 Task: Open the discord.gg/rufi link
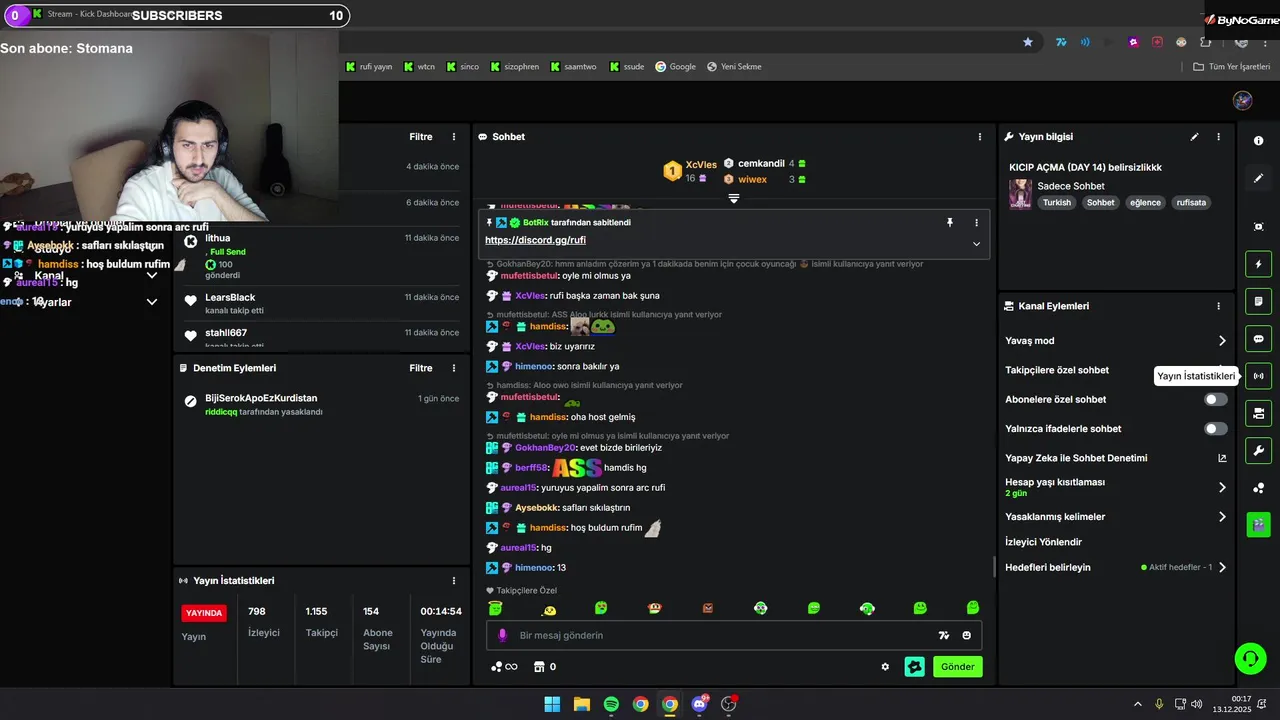click(x=535, y=240)
